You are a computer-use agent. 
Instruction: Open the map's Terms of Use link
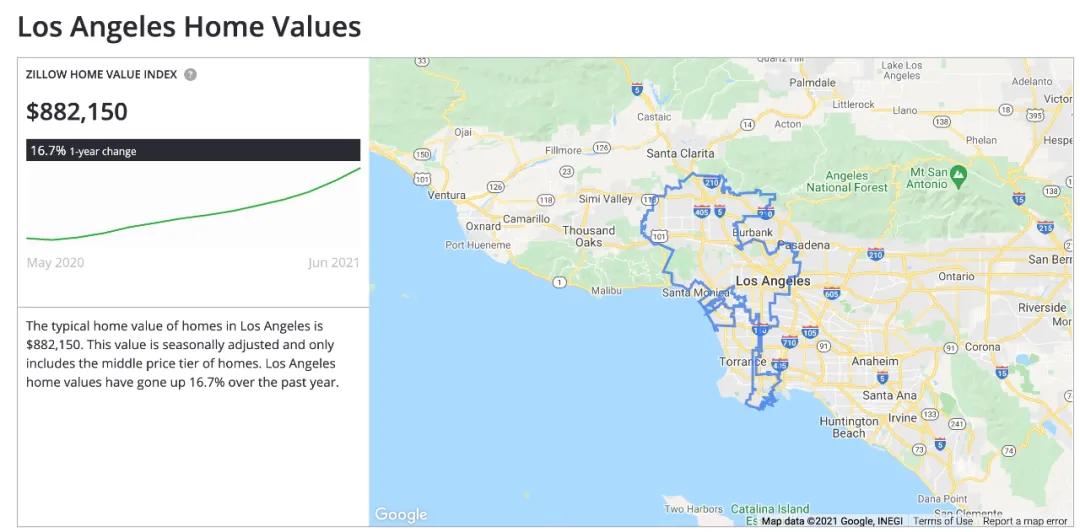coord(942,521)
